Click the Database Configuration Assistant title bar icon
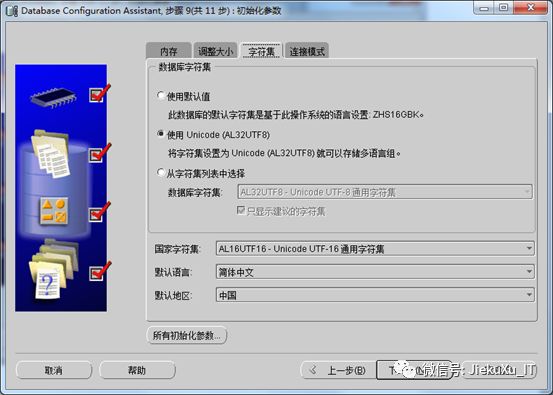The image size is (553, 395). point(12,11)
